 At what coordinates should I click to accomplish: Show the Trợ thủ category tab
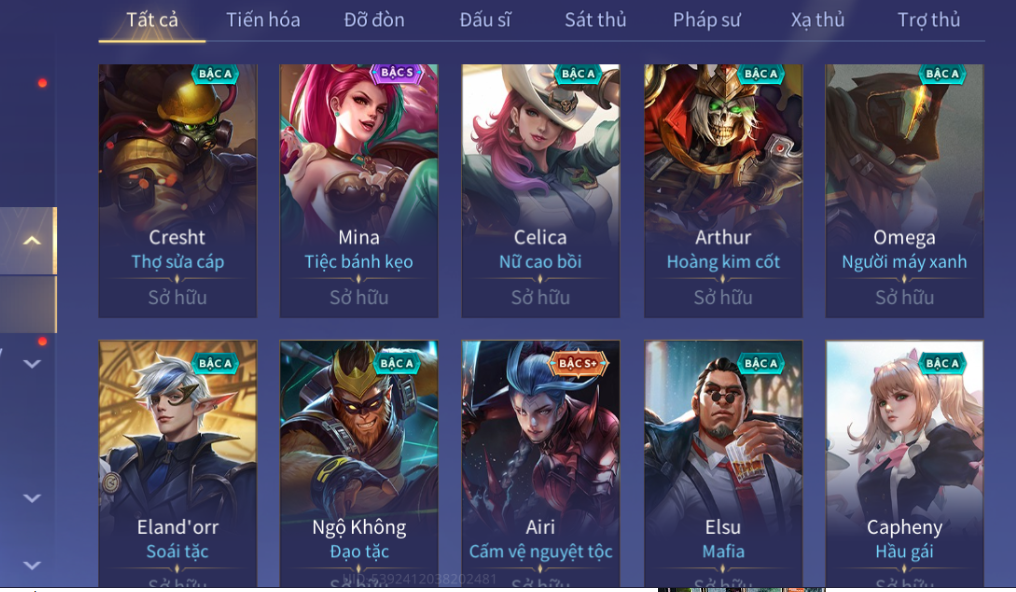(x=929, y=20)
